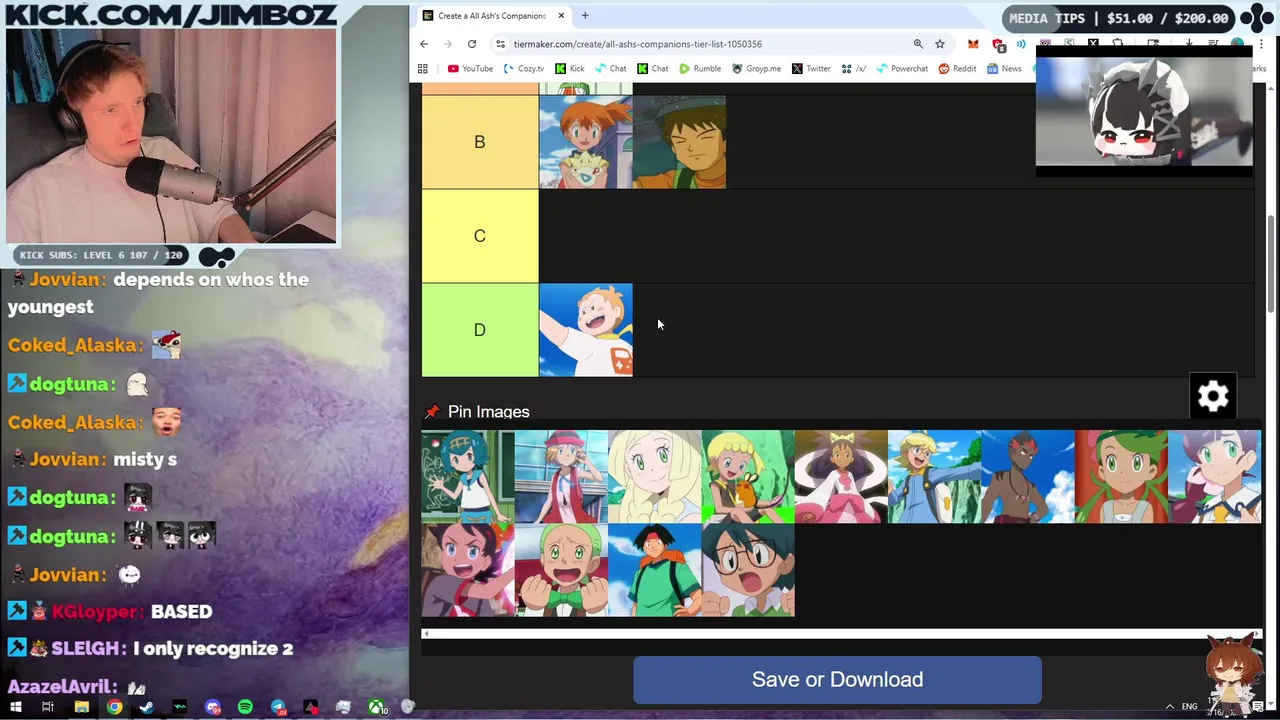
Task: Open the Twitter bookmark
Action: pyautogui.click(x=811, y=69)
